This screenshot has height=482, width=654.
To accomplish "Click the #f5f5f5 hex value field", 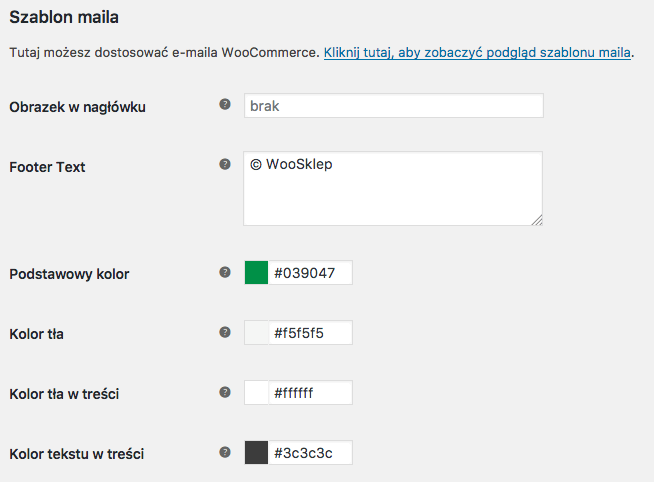I will pos(310,333).
